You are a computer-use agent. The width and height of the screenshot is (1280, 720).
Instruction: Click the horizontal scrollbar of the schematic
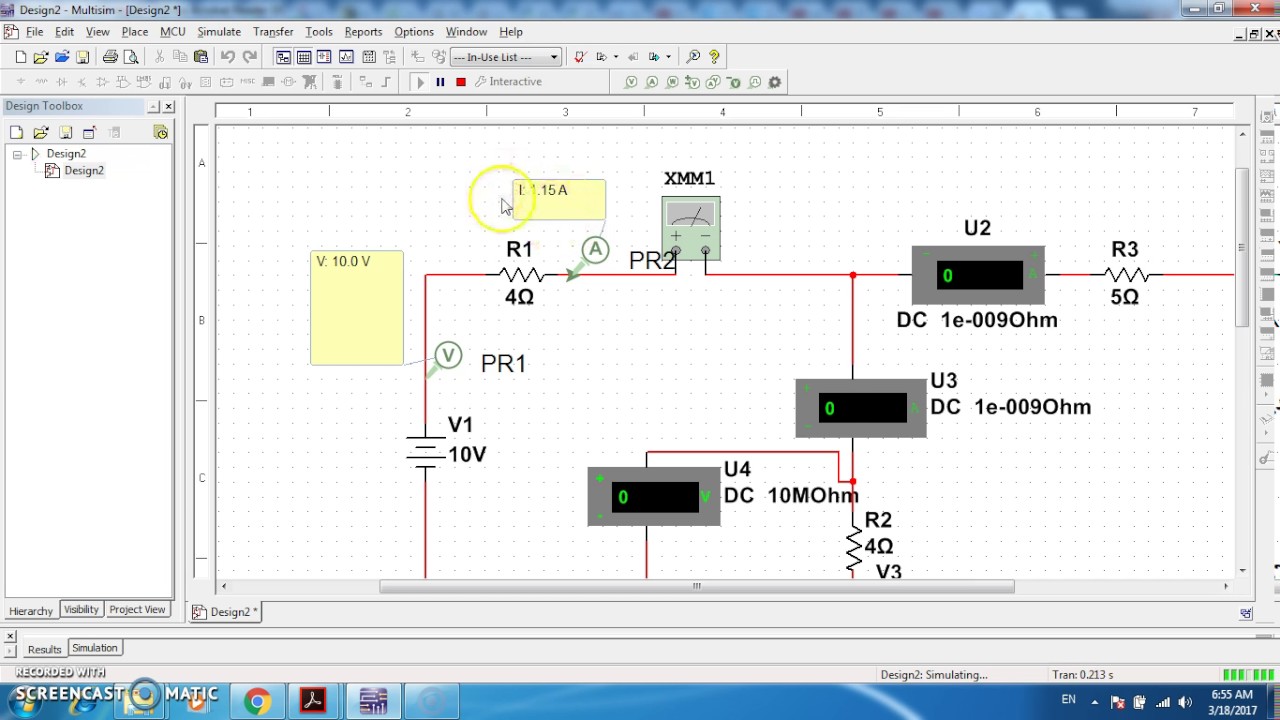point(696,587)
